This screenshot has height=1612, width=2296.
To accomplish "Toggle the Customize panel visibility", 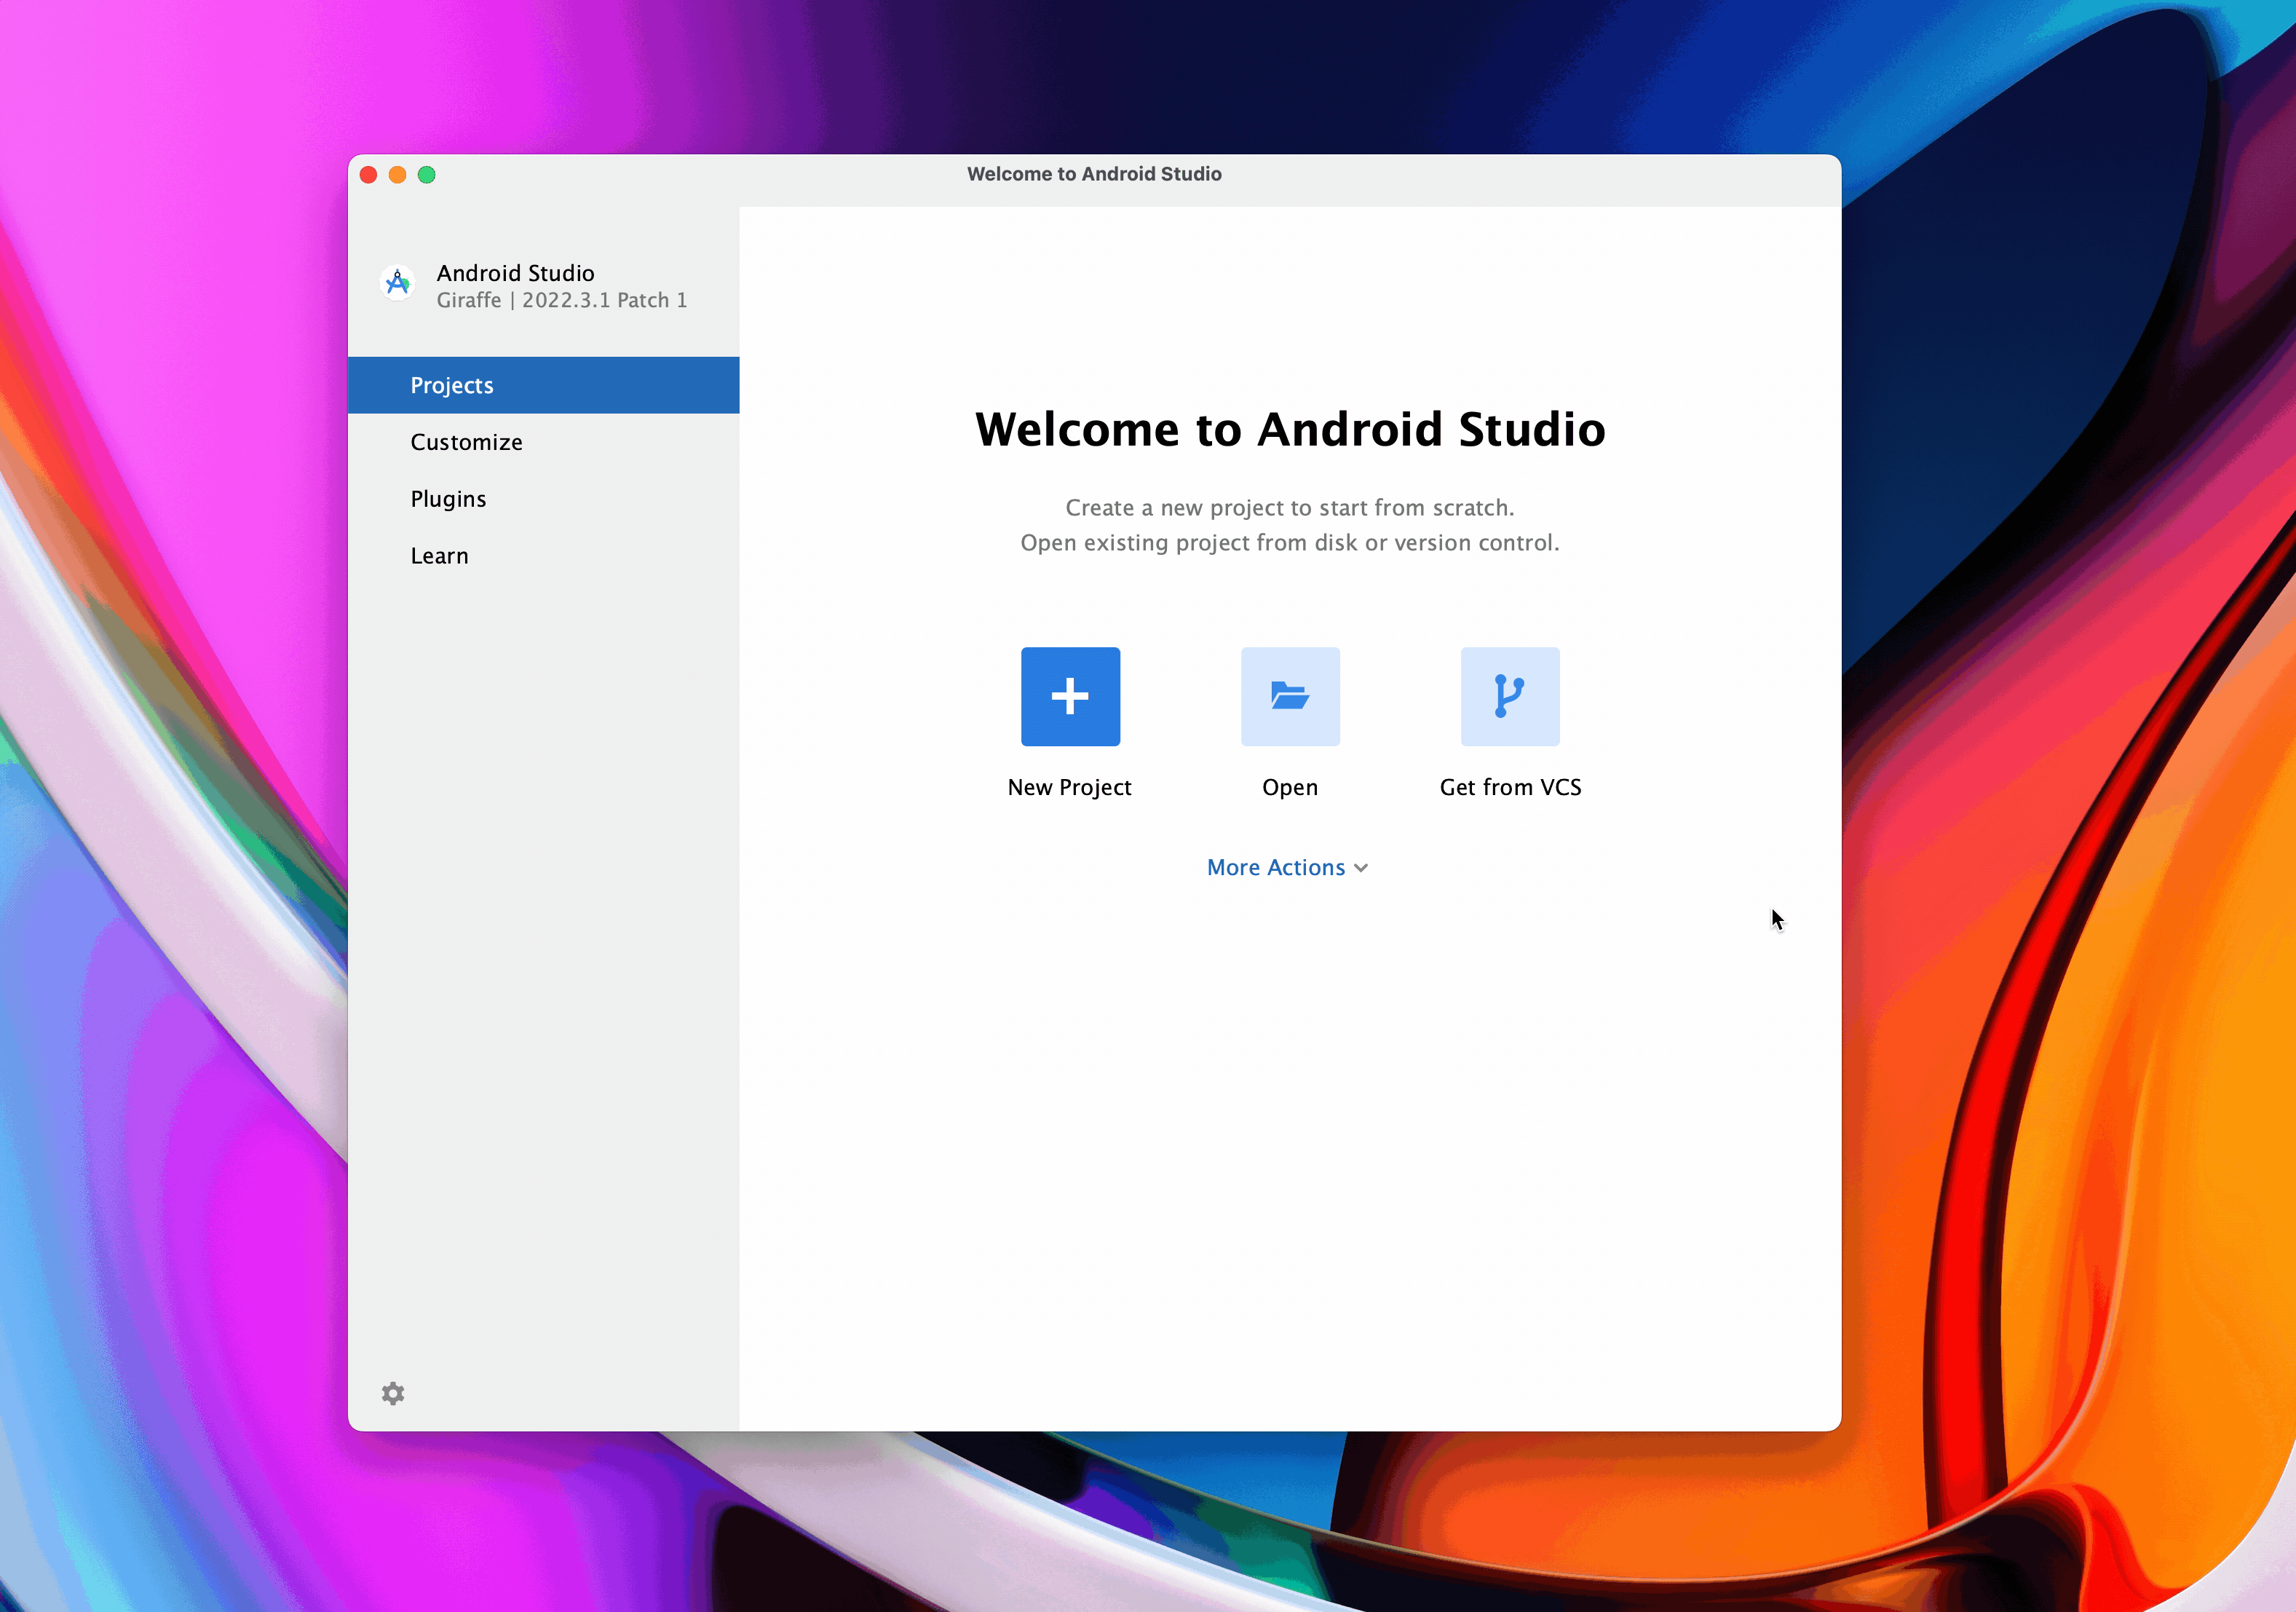I will [x=466, y=441].
